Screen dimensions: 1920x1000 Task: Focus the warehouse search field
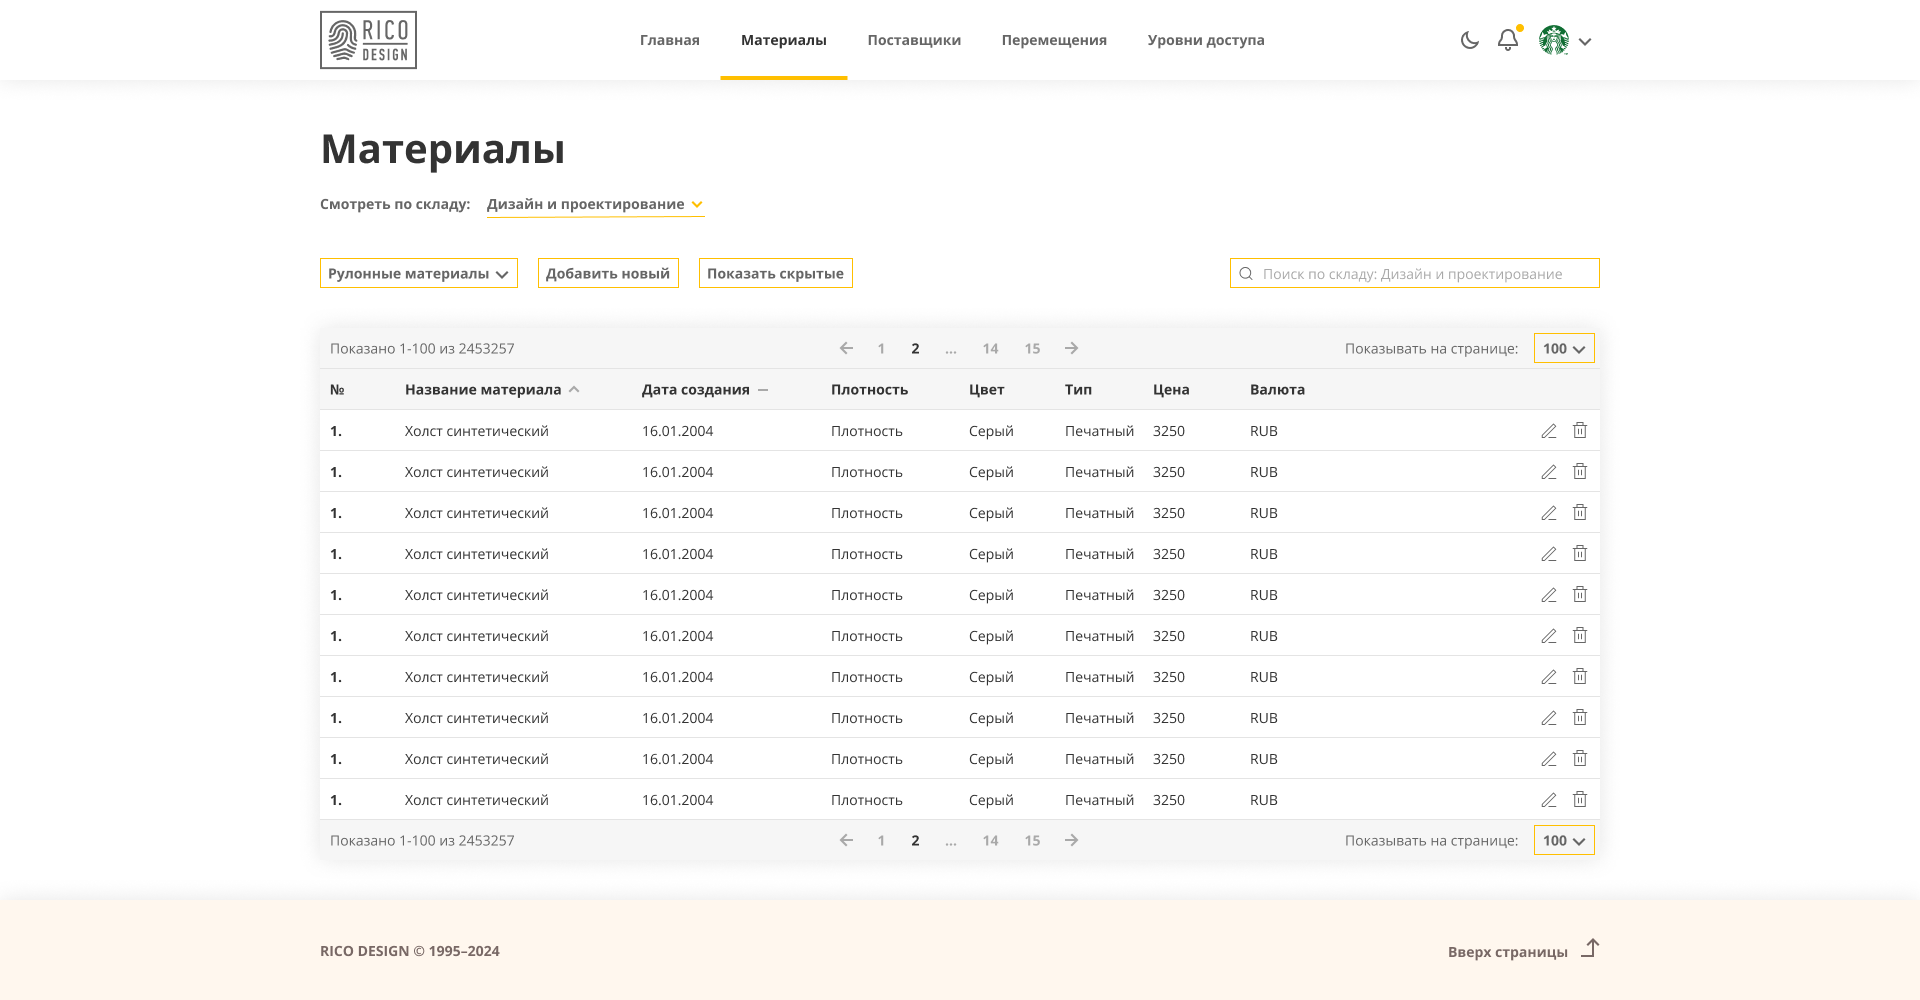(1415, 273)
